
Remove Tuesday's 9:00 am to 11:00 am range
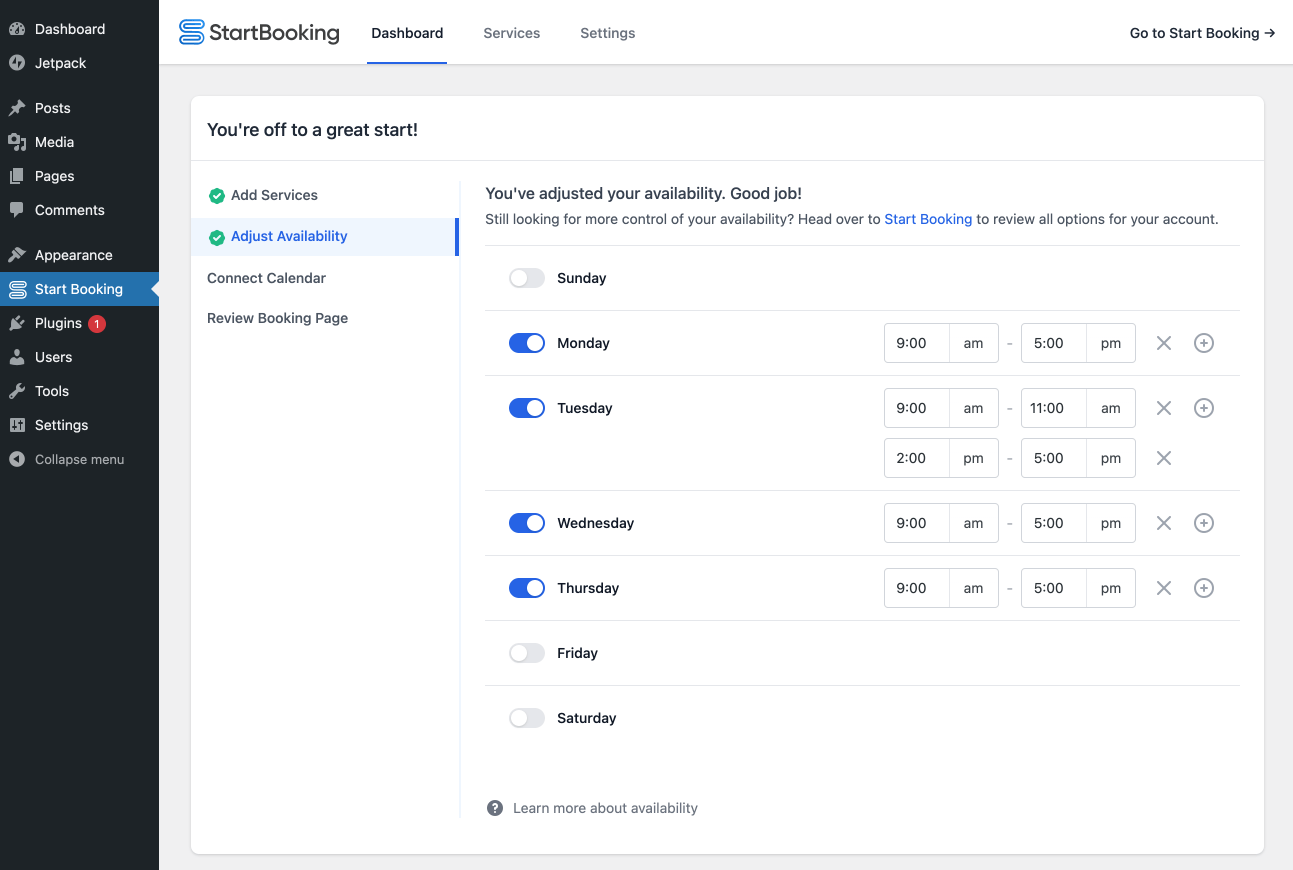click(x=1164, y=408)
